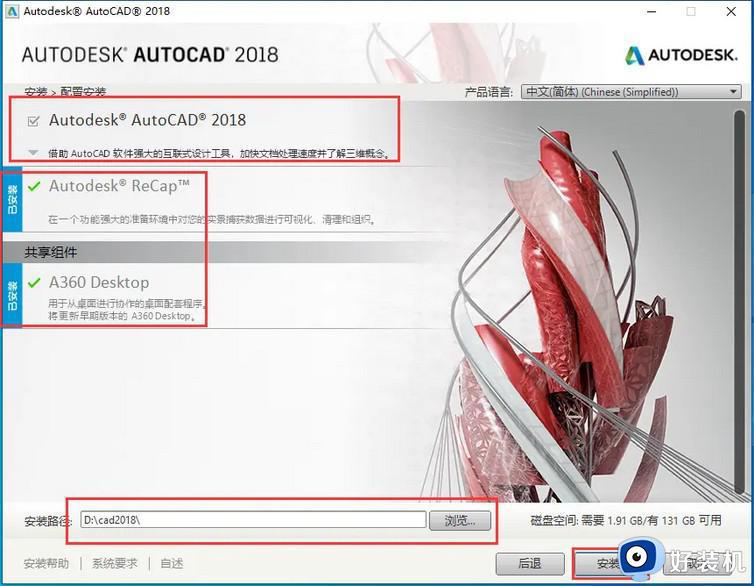754x586 pixels.
Task: Click the 浏览 browse button
Action: coord(460,520)
